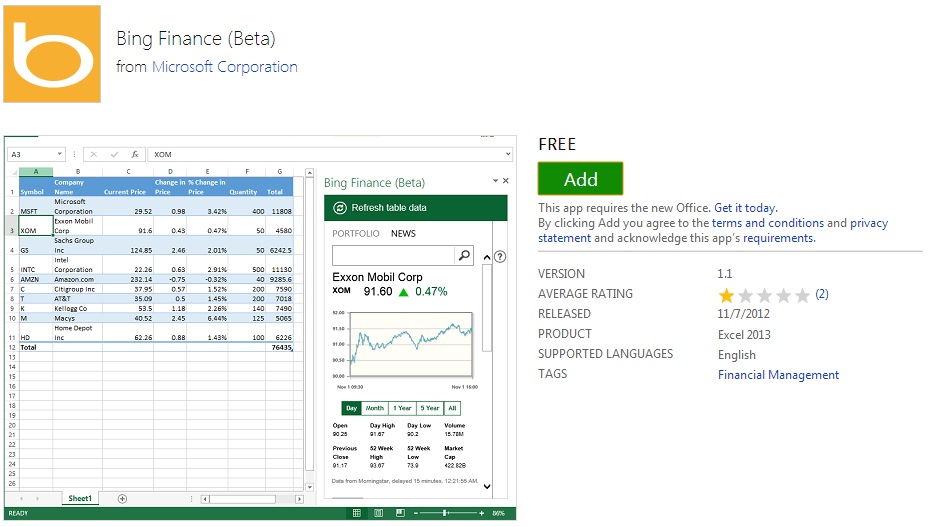Click the stock search input field
Viewport: 930px width, 527px height.
pyautogui.click(x=393, y=255)
